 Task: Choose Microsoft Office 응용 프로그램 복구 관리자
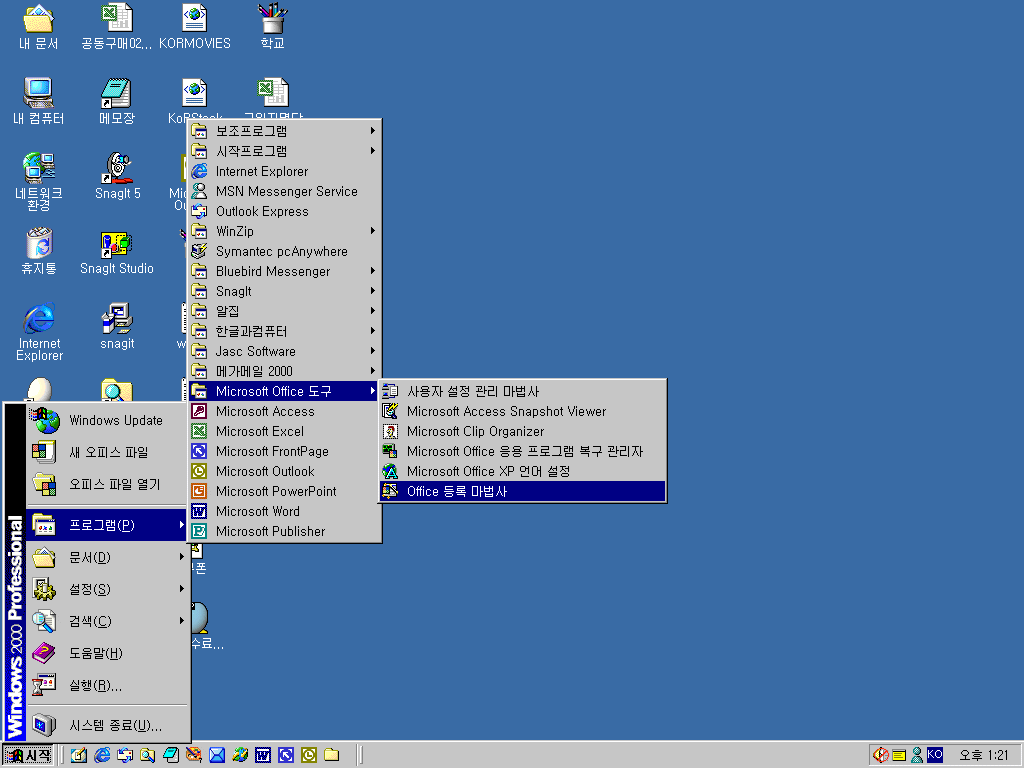522,451
